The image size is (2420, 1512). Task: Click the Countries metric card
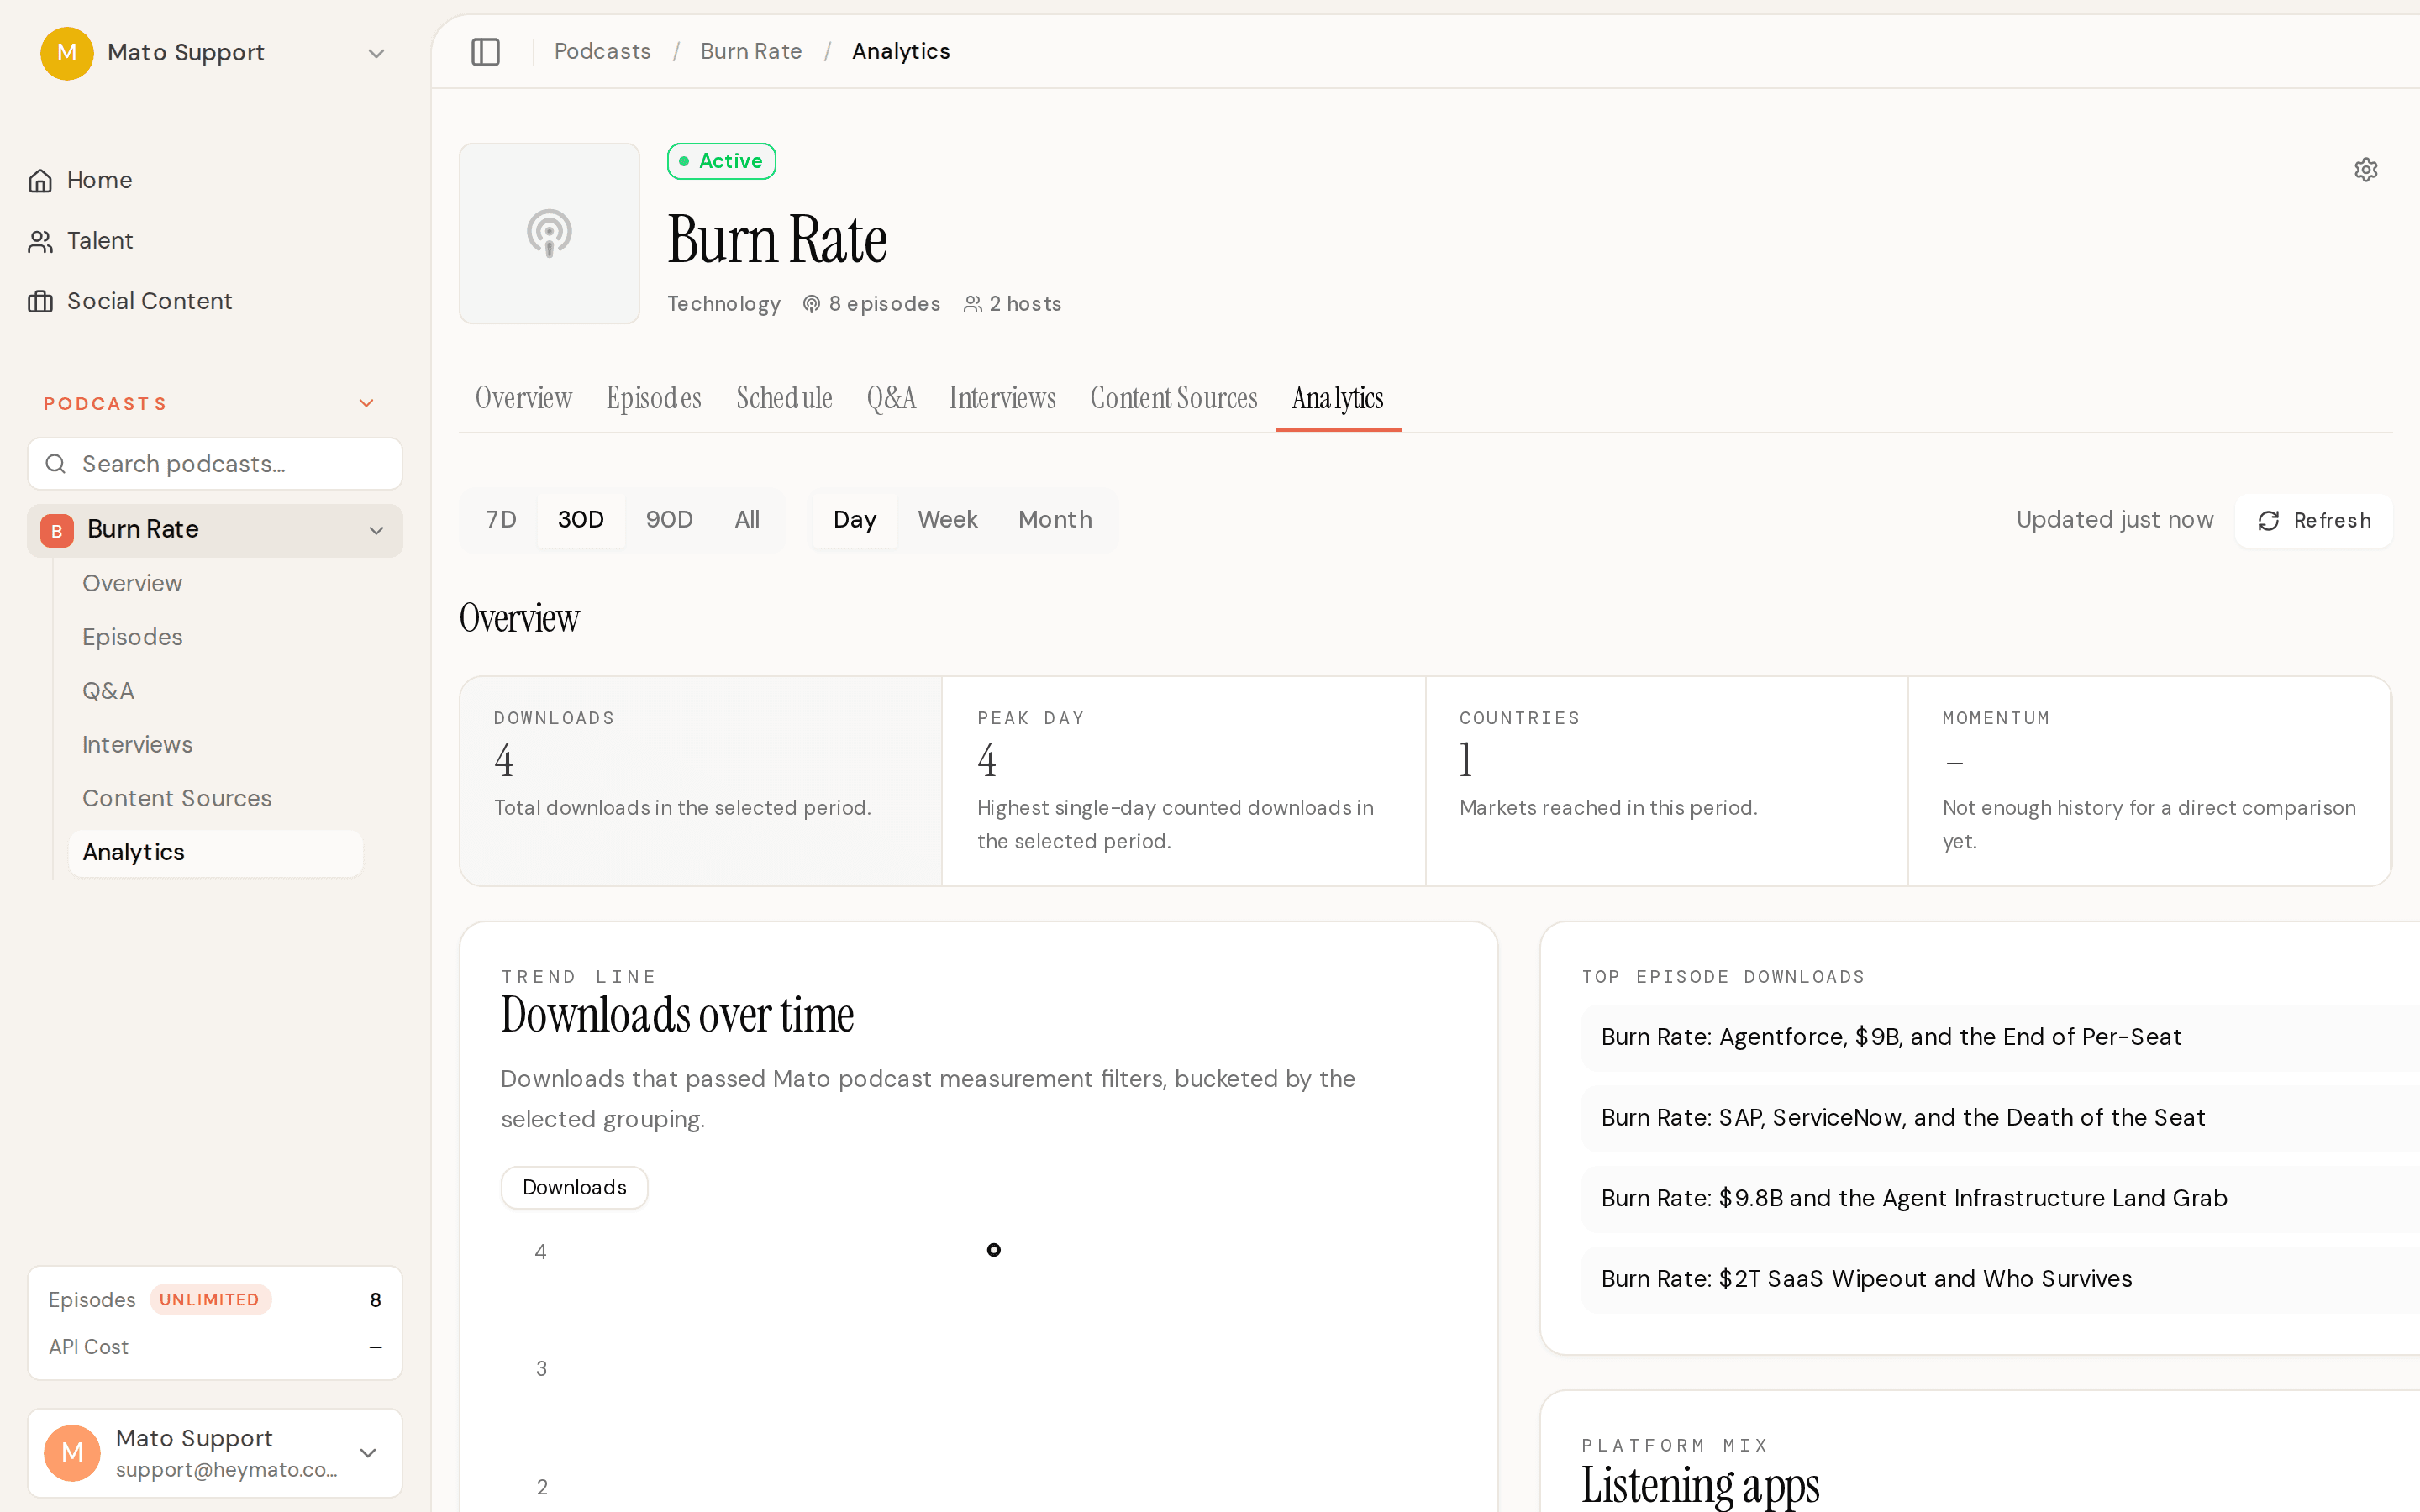point(1667,781)
